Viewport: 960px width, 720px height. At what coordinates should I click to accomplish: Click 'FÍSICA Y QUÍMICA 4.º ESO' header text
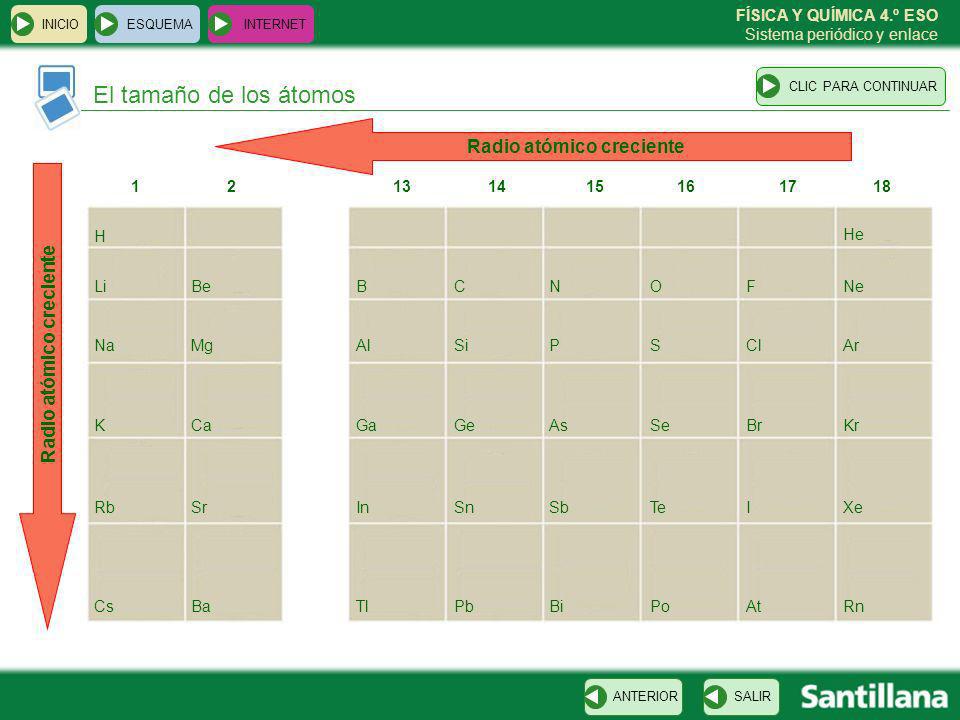[837, 15]
